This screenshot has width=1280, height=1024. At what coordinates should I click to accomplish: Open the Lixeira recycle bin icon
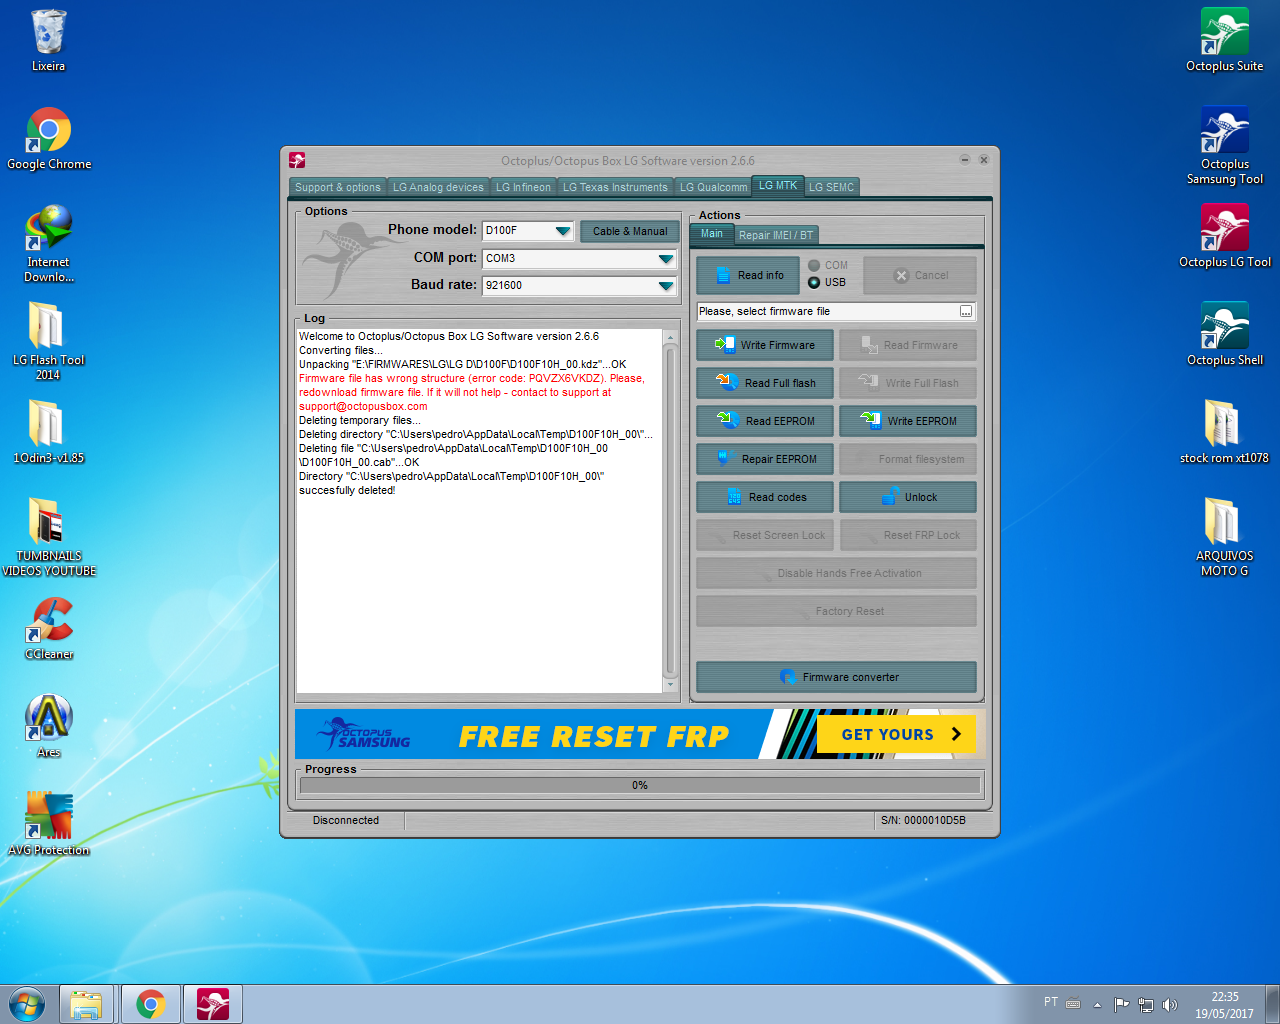(48, 42)
